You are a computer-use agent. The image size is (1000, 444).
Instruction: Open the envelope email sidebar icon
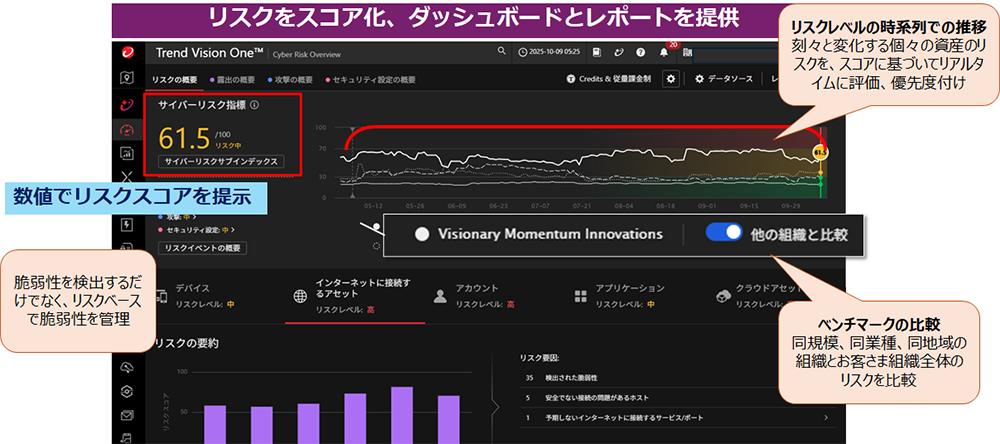coord(127,415)
